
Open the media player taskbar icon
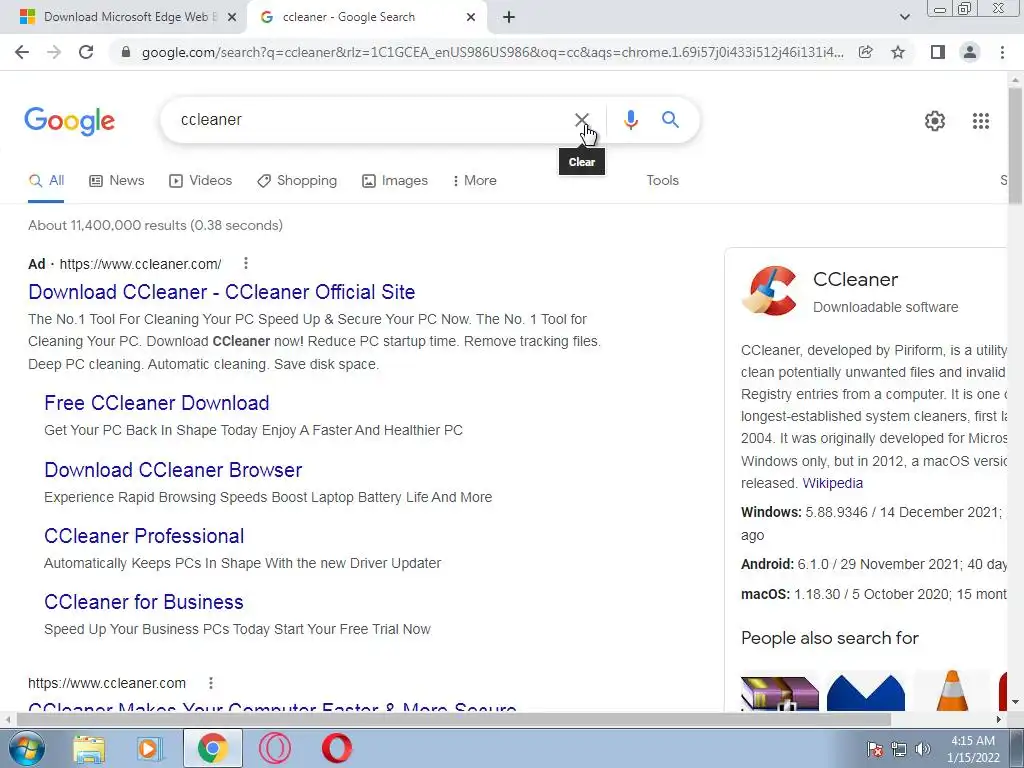click(148, 749)
